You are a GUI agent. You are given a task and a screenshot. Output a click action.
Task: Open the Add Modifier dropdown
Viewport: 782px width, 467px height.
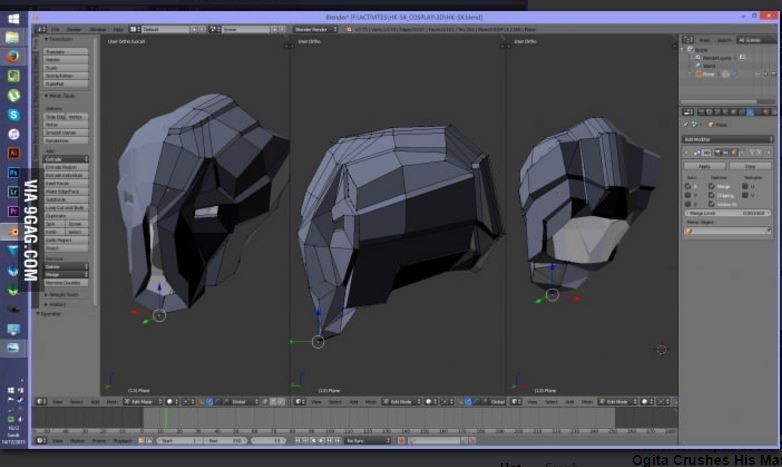(x=728, y=139)
